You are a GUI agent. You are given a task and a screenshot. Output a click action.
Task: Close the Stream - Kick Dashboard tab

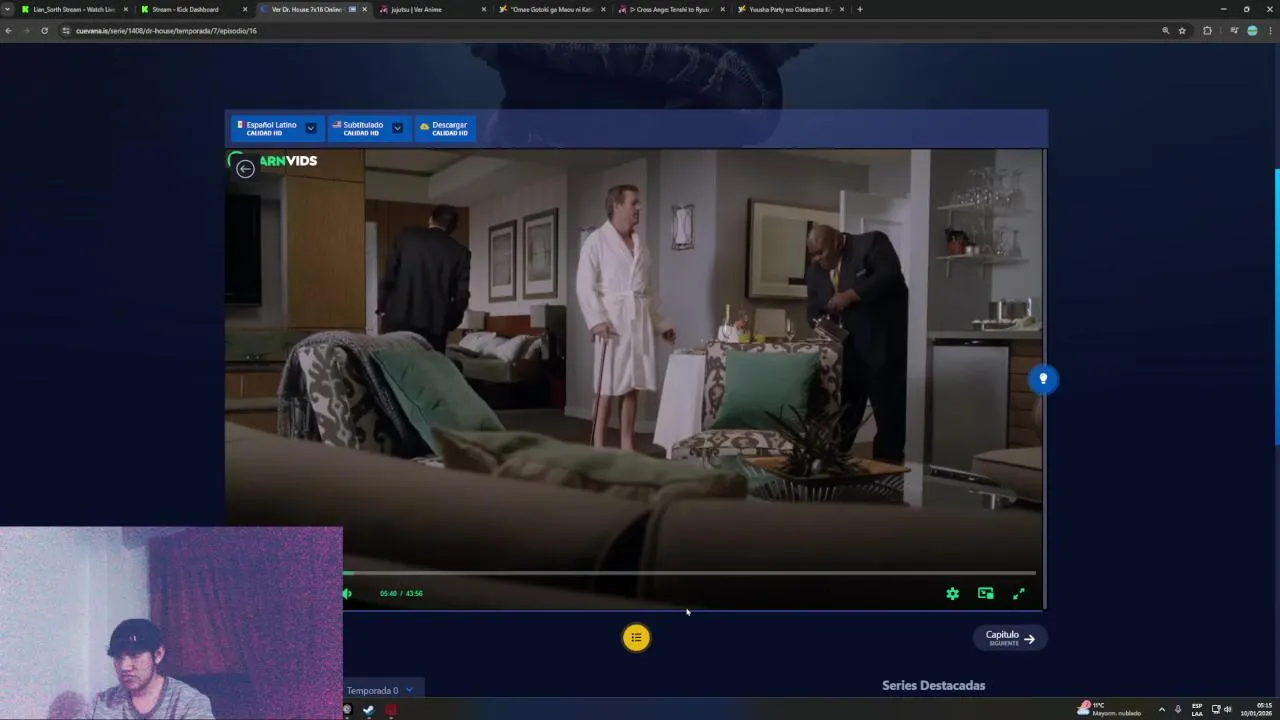coord(245,9)
